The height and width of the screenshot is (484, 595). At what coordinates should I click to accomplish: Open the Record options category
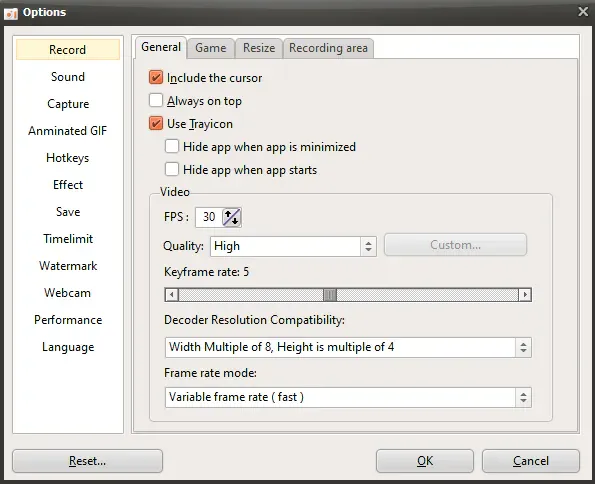68,50
